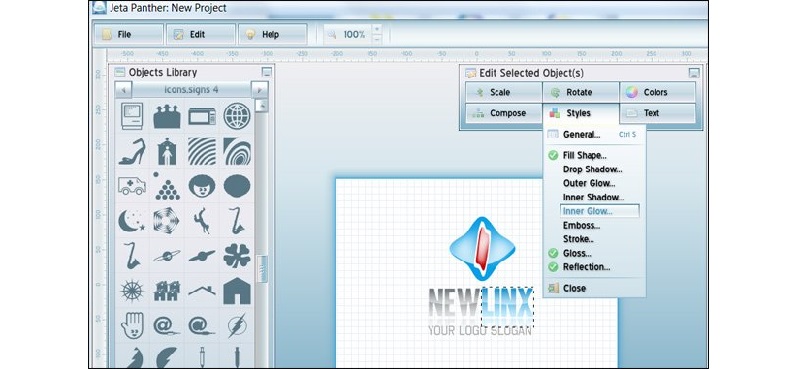
Task: Select the open hand face icon
Action: [132, 326]
